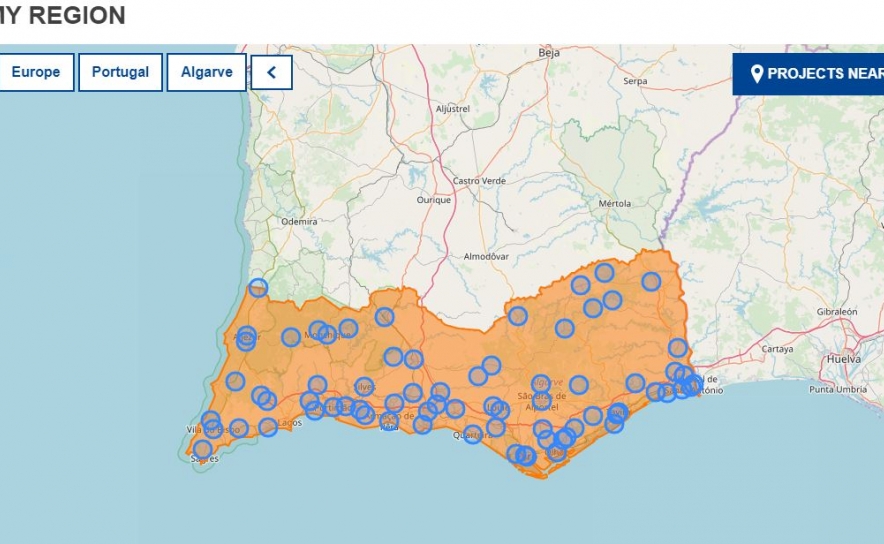Click the Odemira town label

[x=298, y=221]
